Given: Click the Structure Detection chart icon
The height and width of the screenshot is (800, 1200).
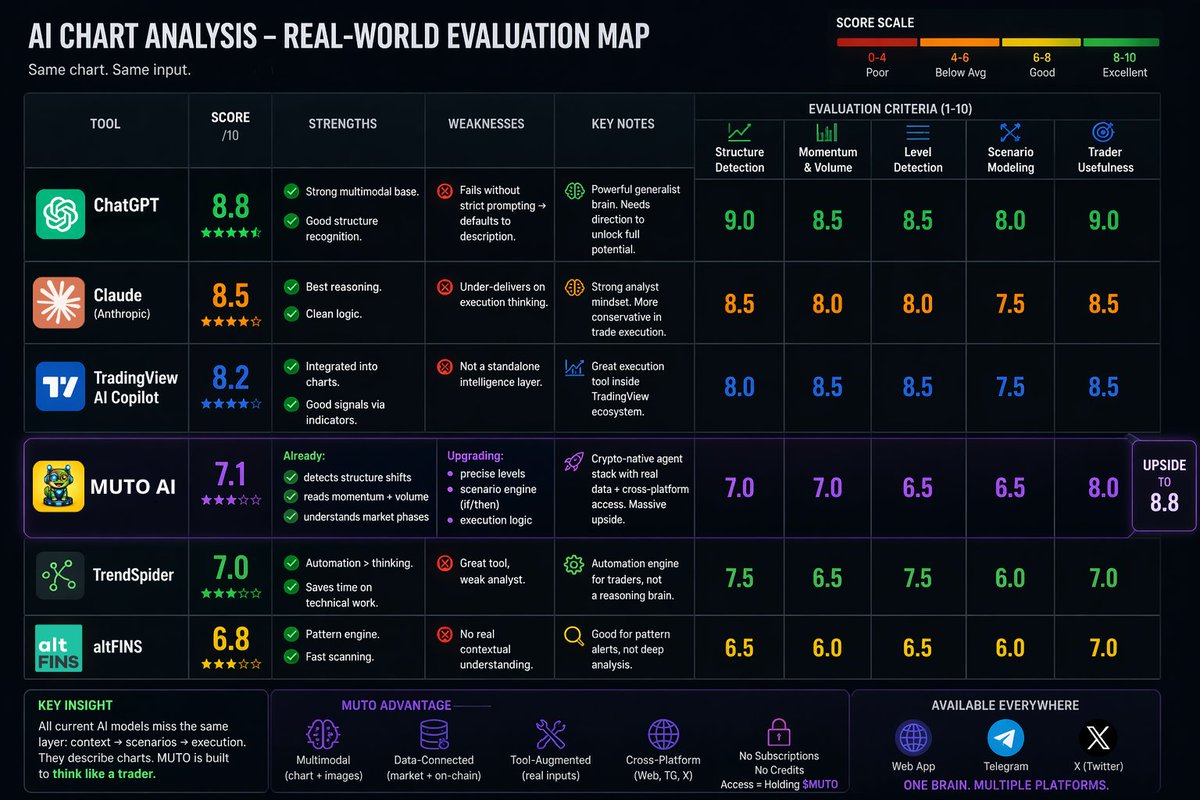Looking at the screenshot, I should pyautogui.click(x=740, y=132).
